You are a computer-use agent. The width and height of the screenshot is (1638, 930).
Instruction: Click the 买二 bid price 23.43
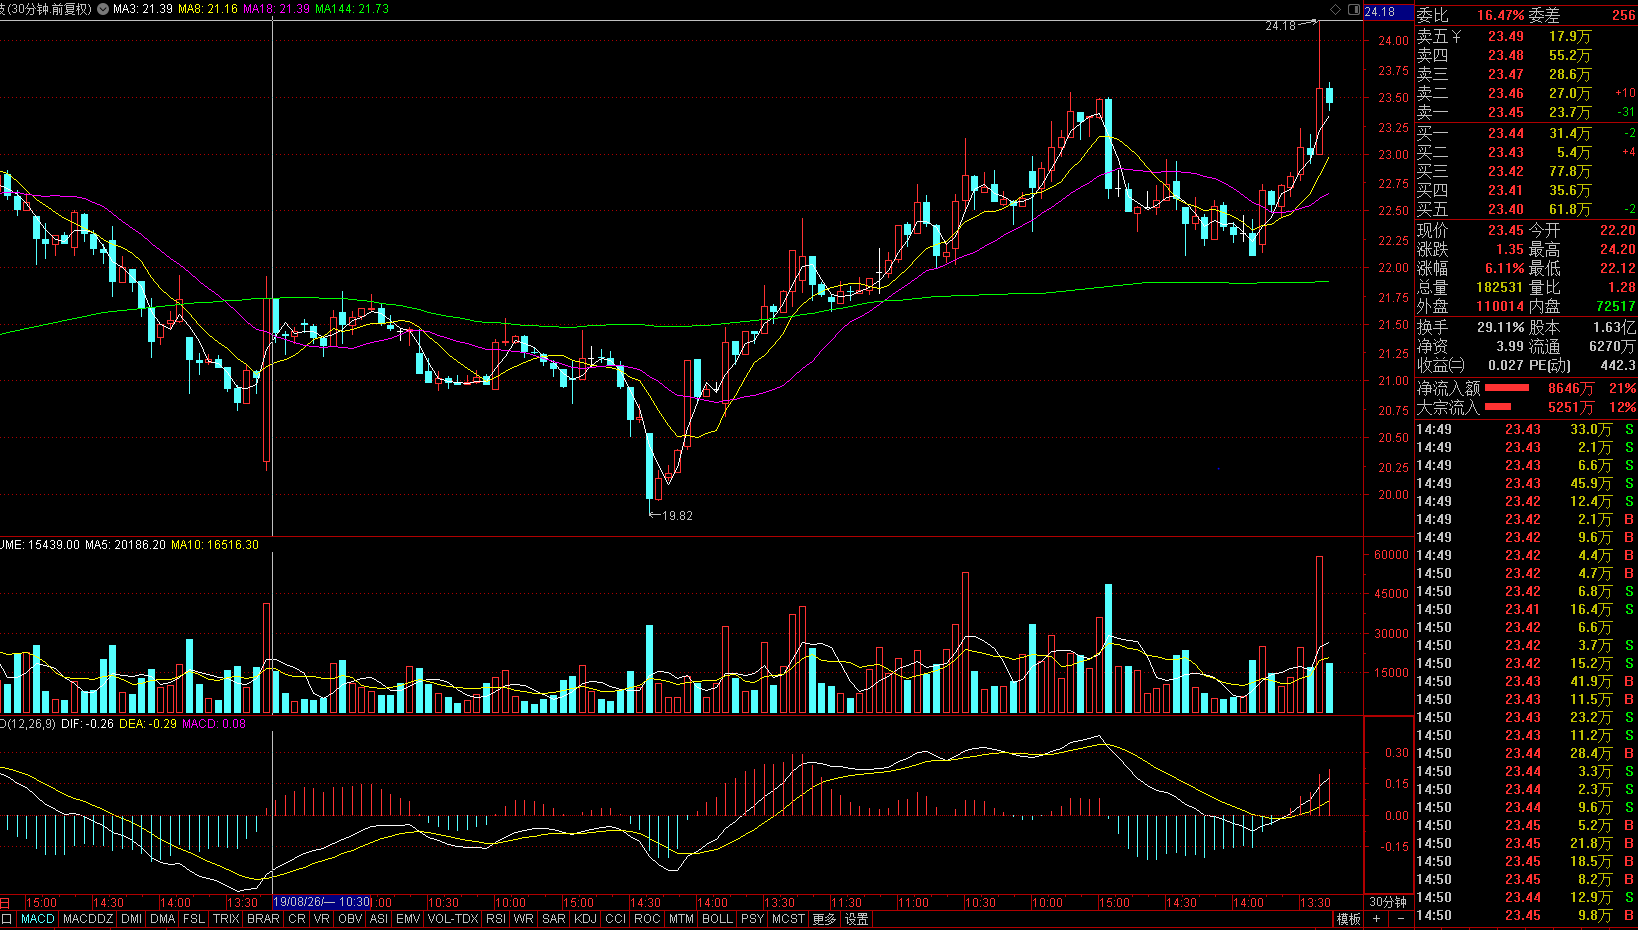(x=1506, y=152)
